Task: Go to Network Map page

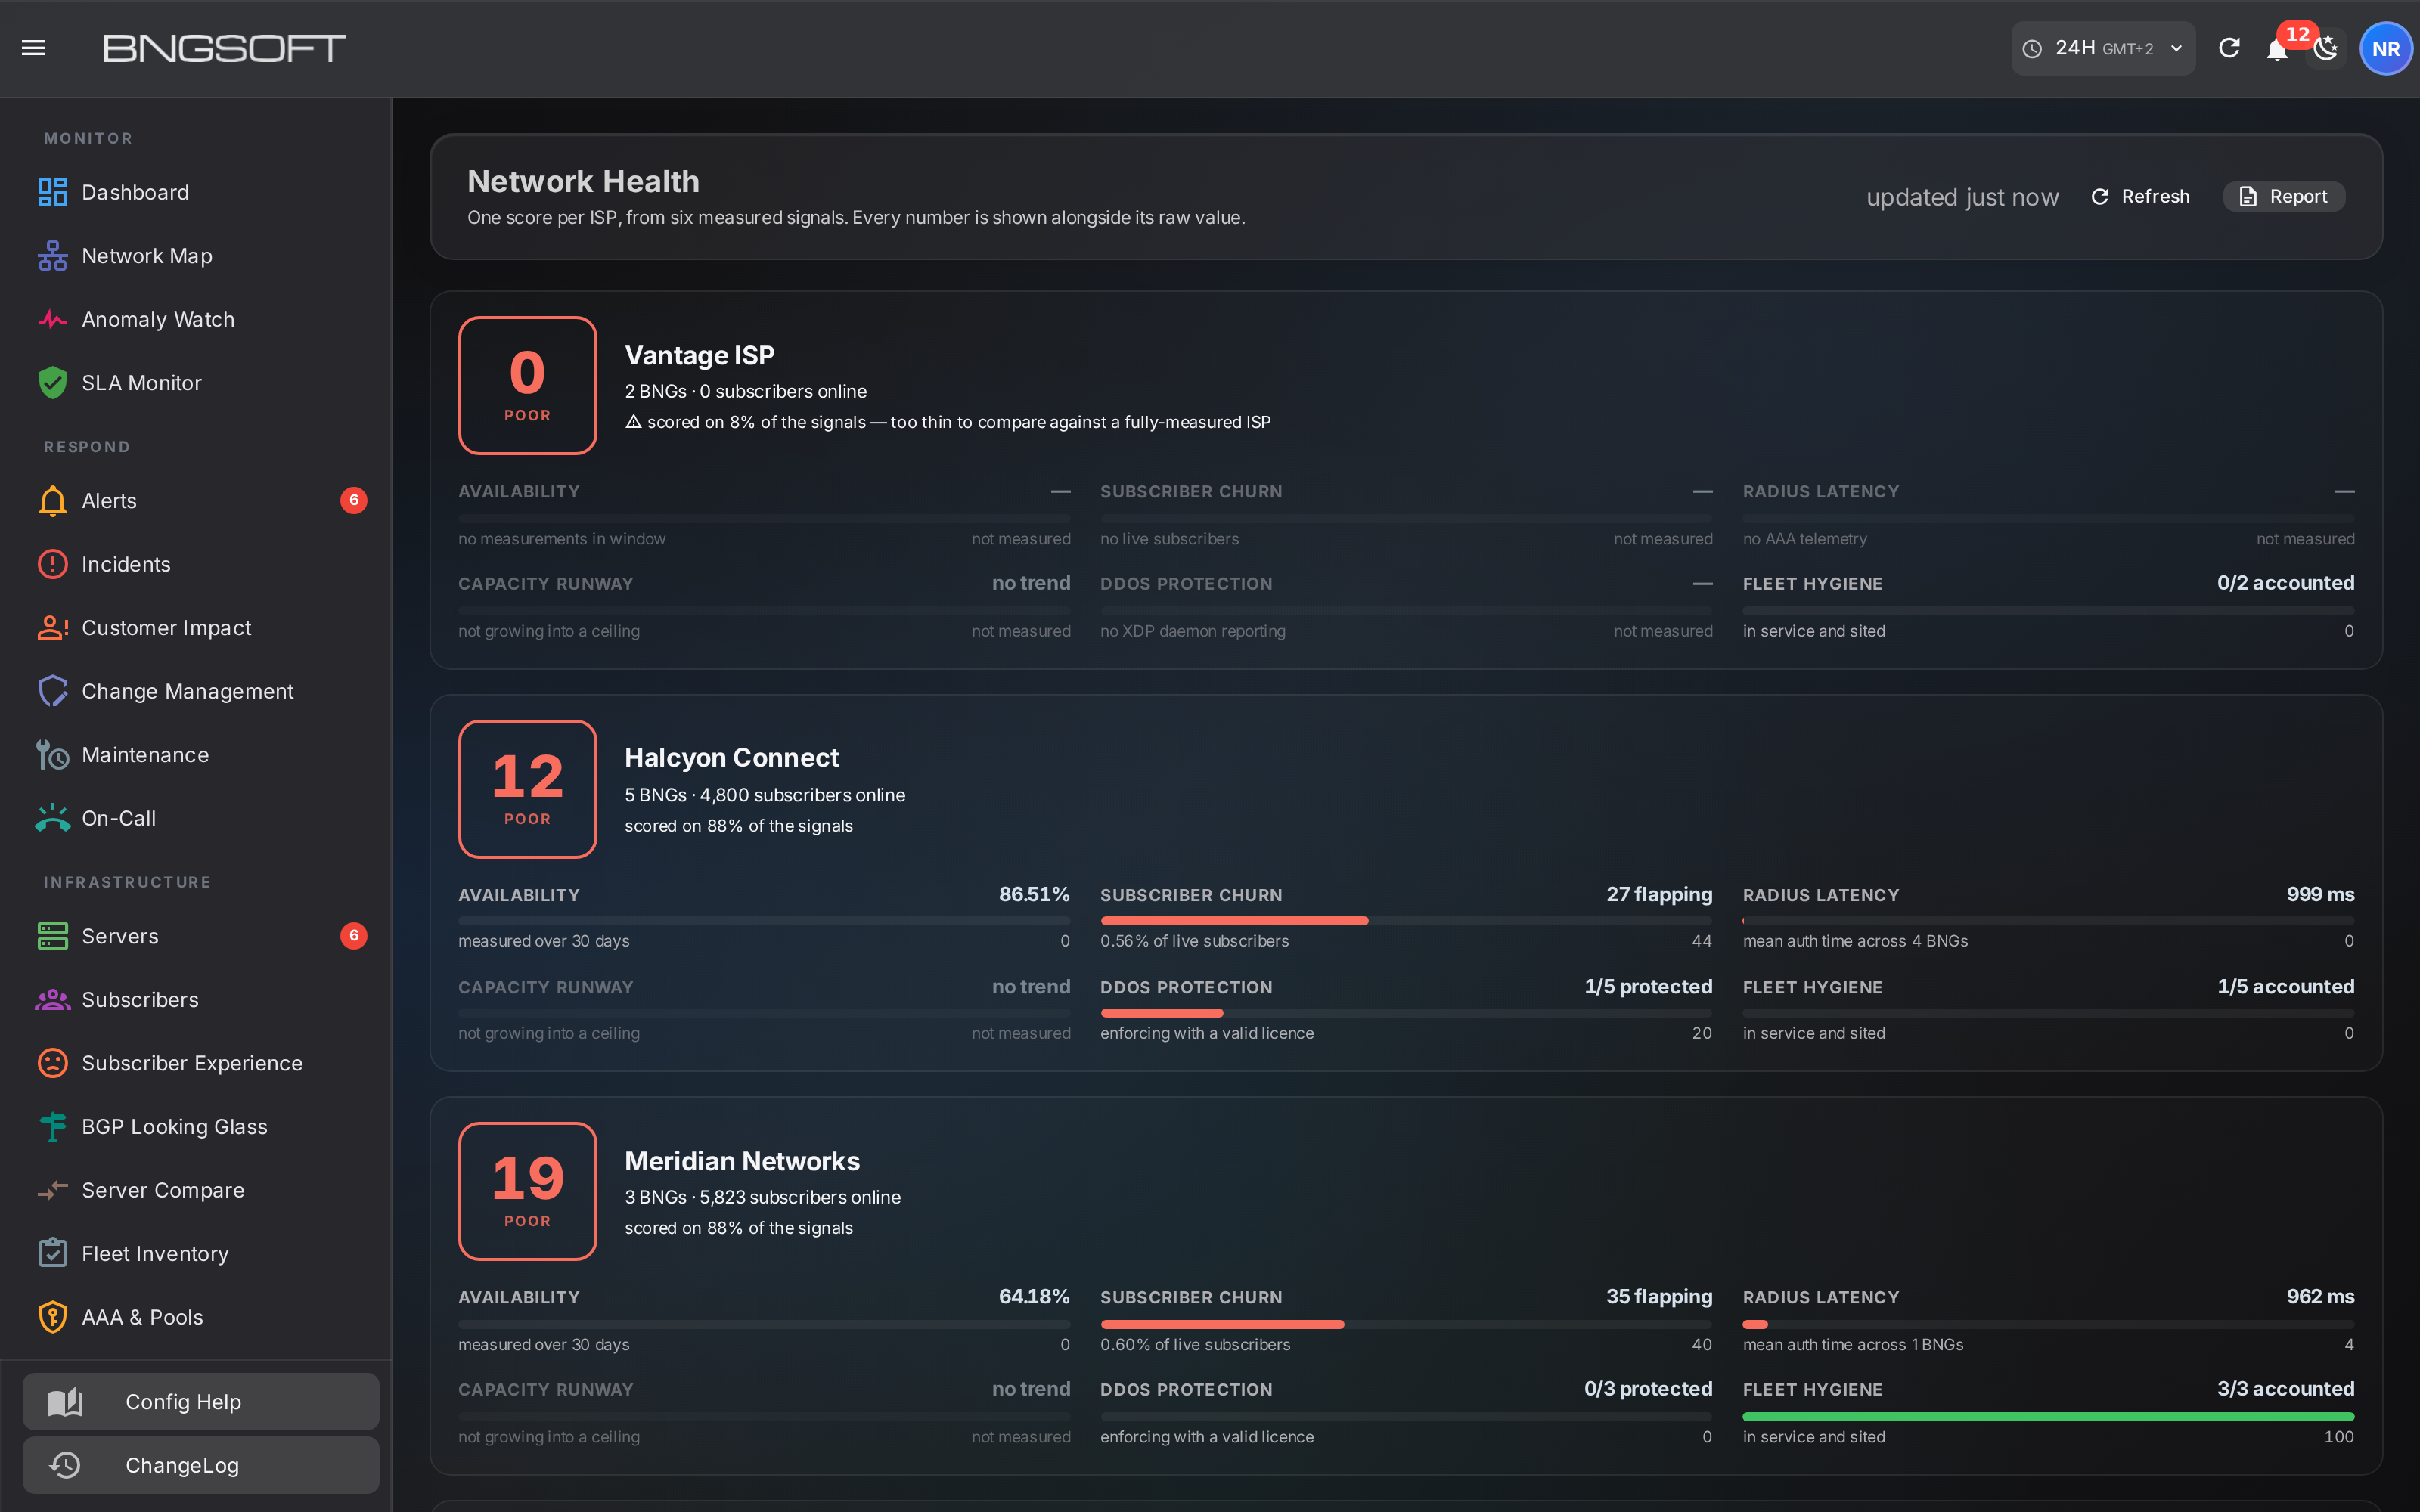Action: click(x=196, y=256)
